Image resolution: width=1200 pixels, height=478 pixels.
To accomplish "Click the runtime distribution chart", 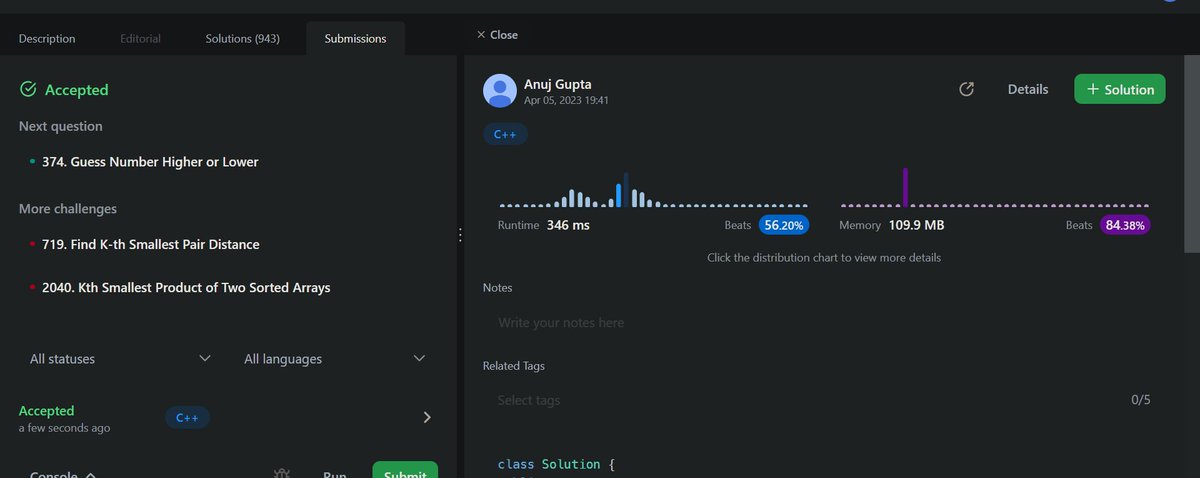I will point(653,190).
